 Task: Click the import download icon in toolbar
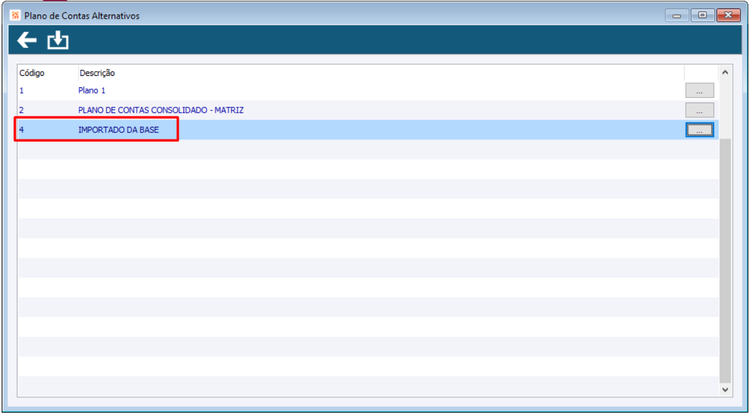pyautogui.click(x=58, y=41)
